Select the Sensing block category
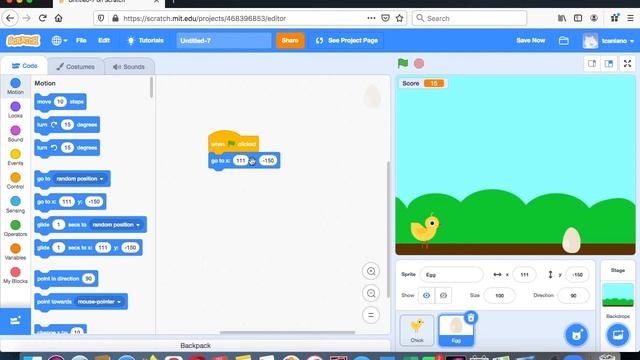The image size is (640, 360). (x=16, y=204)
